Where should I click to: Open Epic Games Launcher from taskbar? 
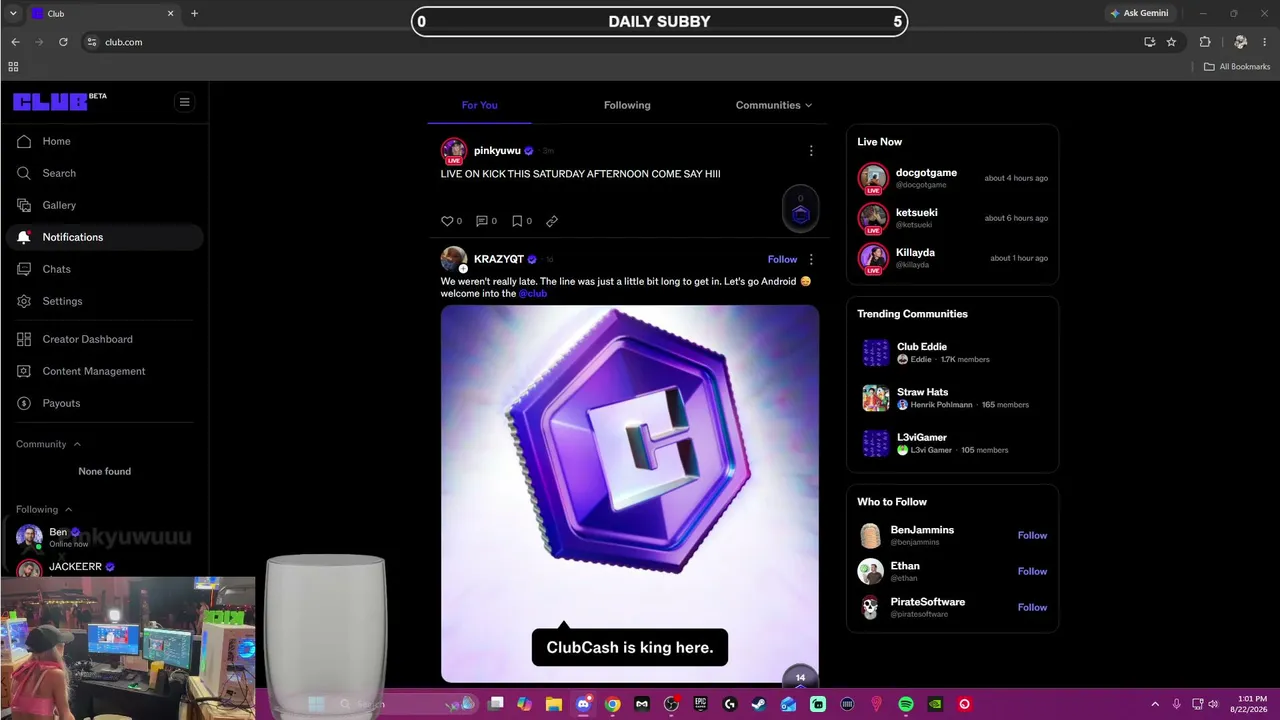700,704
